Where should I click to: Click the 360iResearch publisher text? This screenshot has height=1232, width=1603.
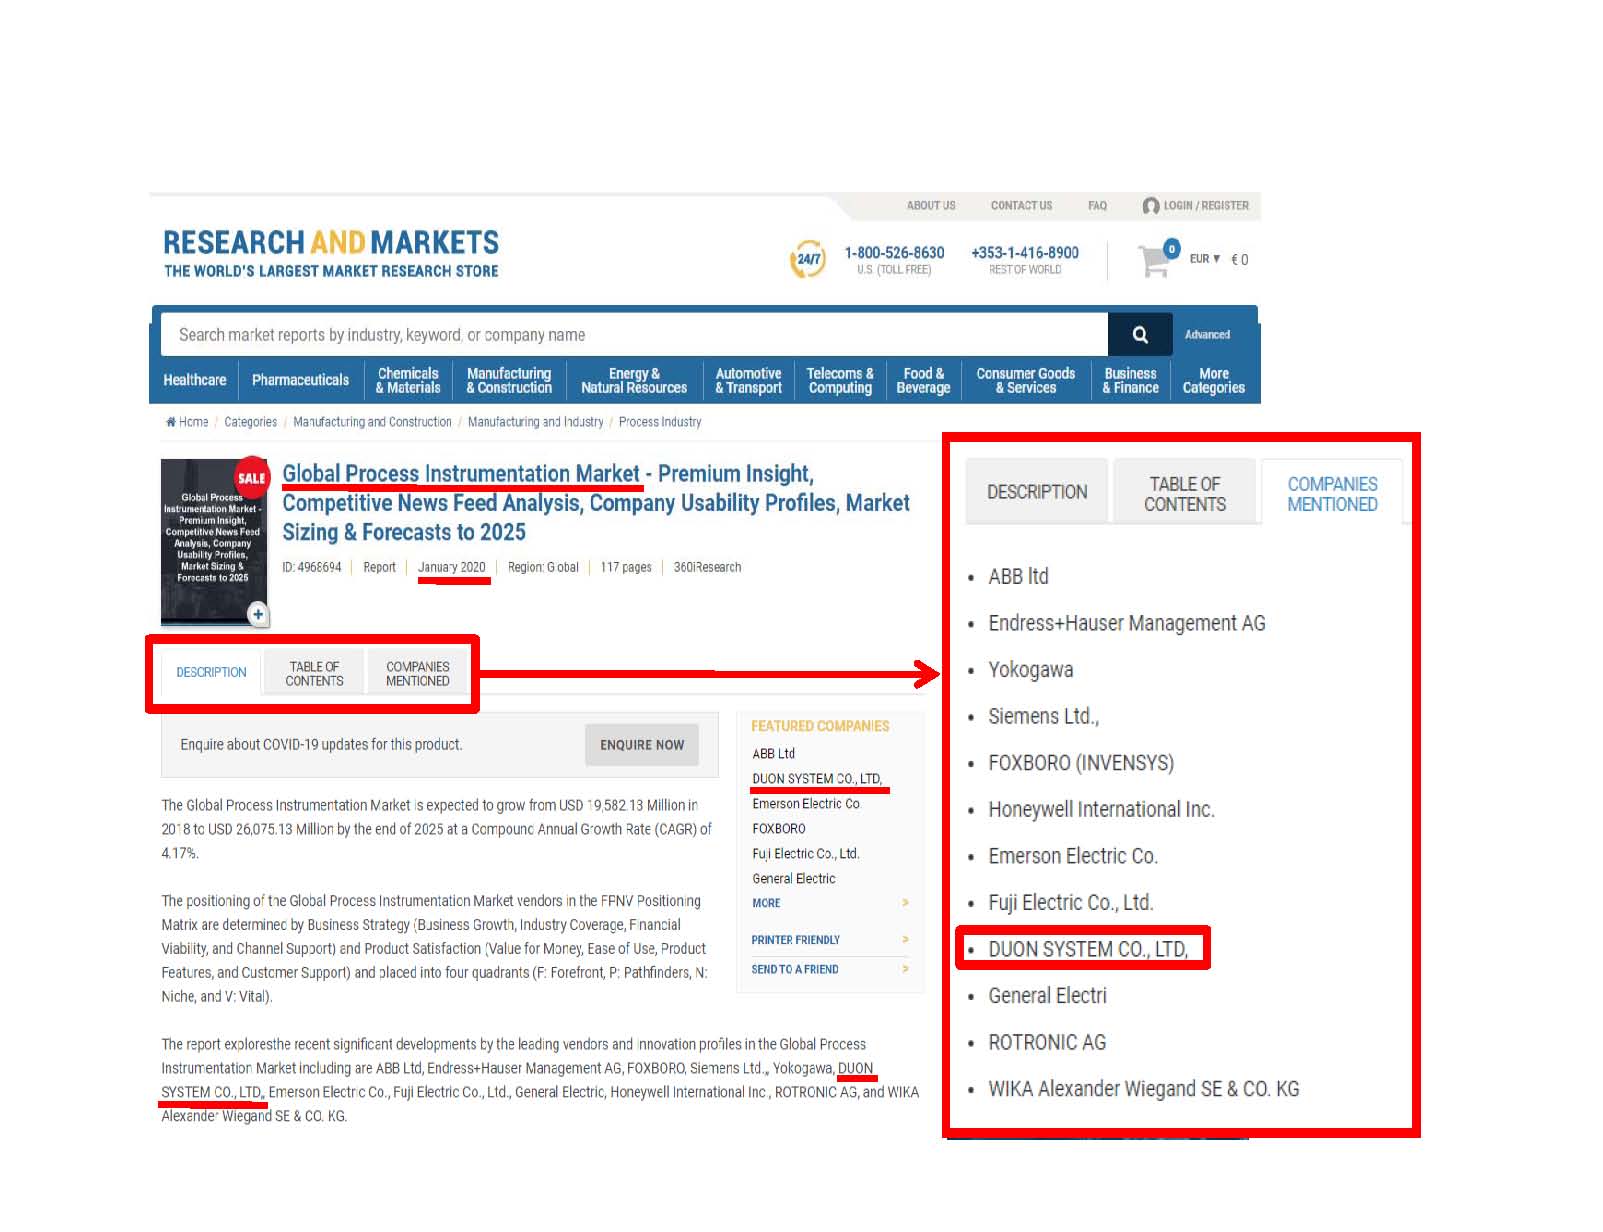(707, 567)
